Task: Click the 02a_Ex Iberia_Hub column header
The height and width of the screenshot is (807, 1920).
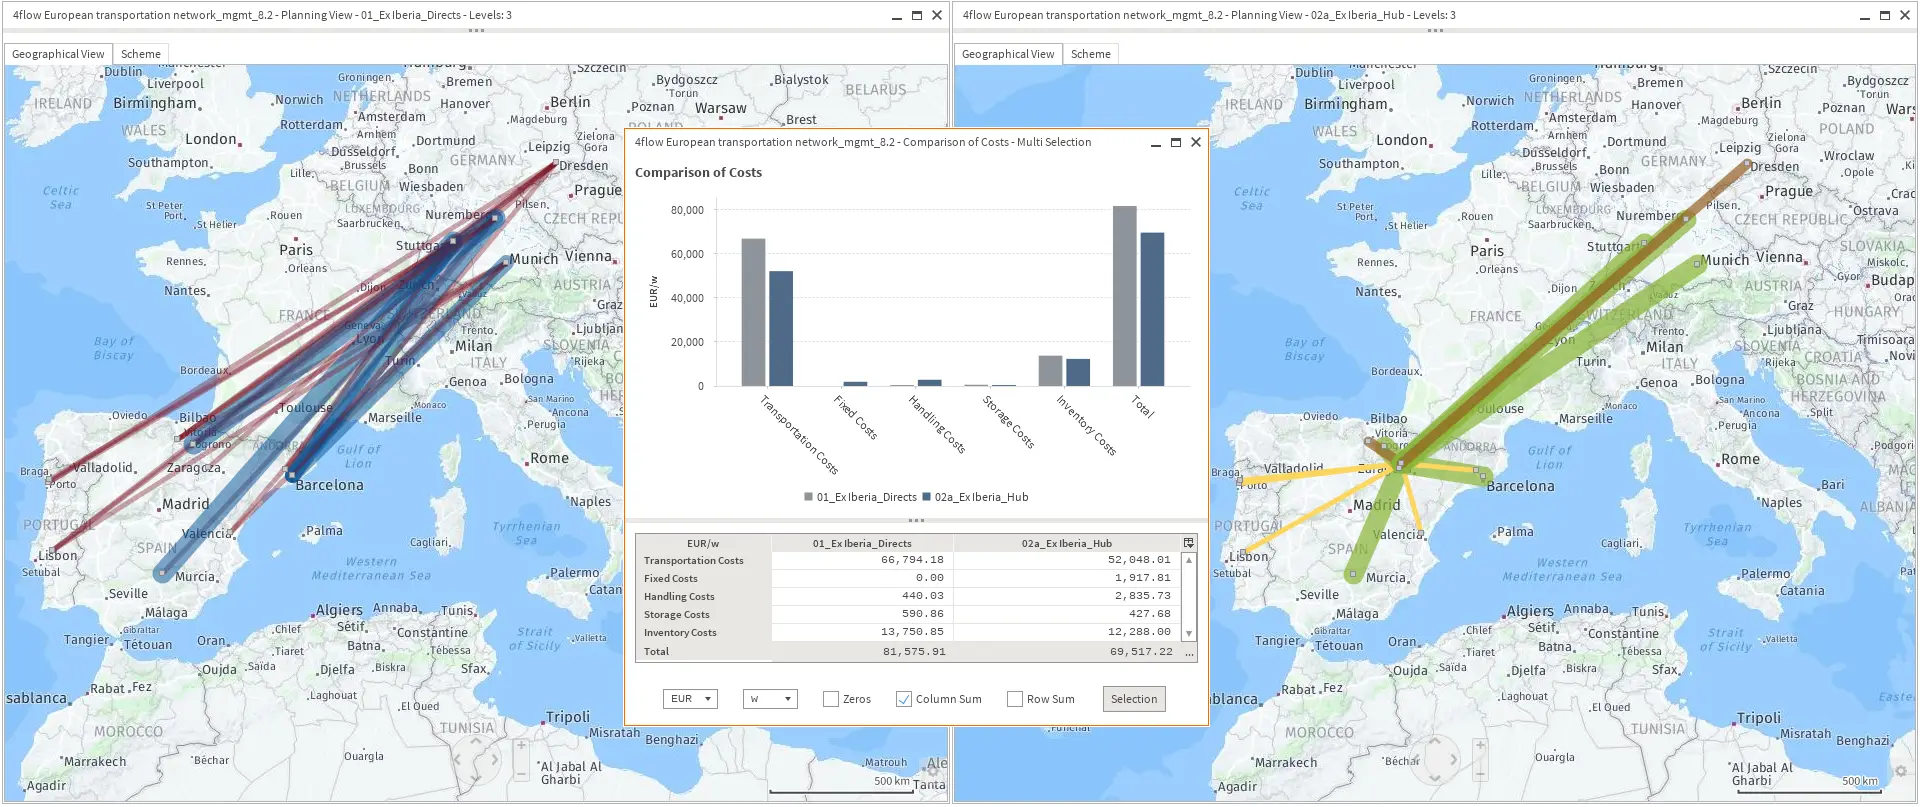Action: (x=1066, y=544)
